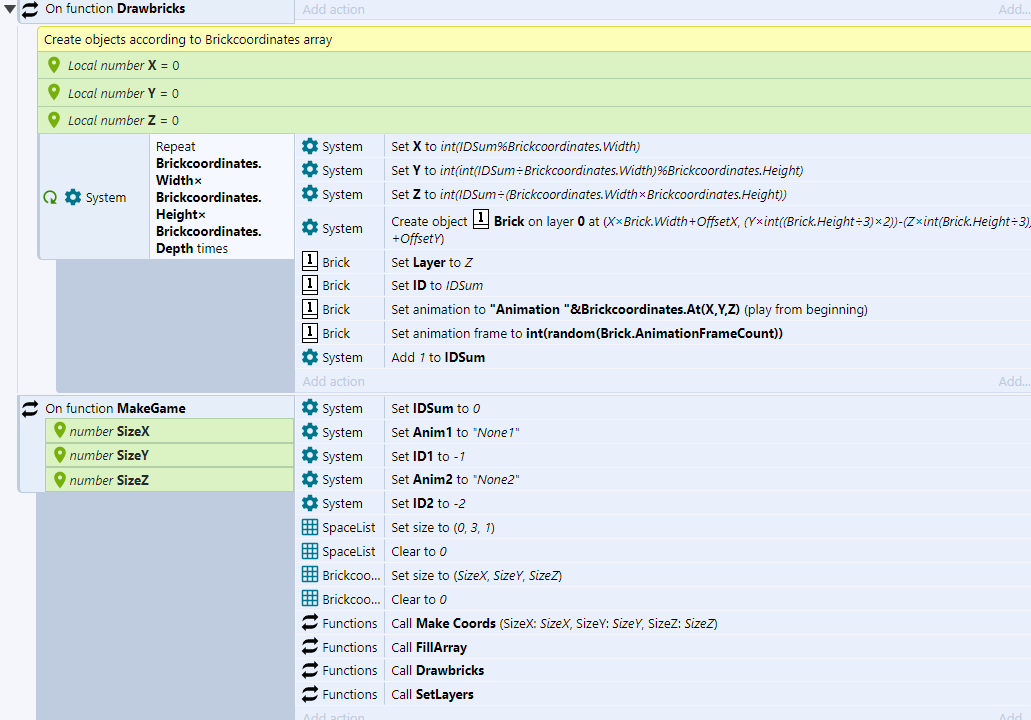Click the Drawbricks function arrows icon

(x=30, y=9)
